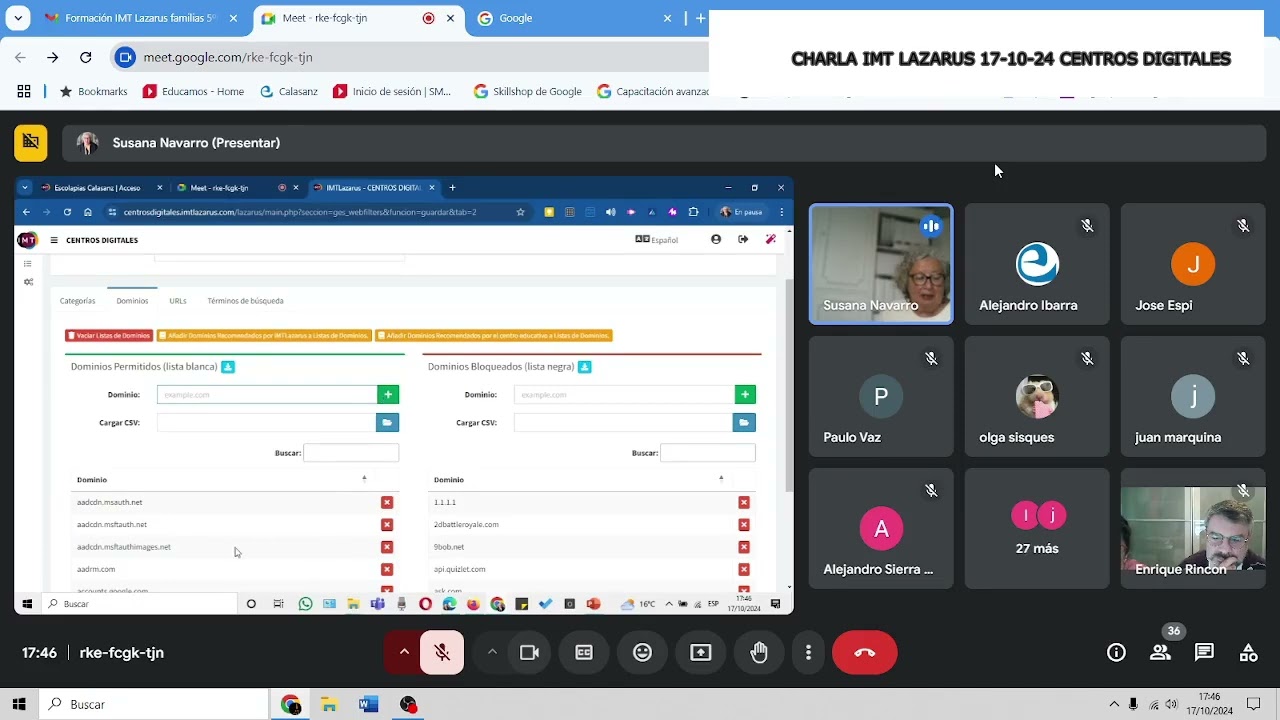This screenshot has height=720, width=1280.
Task: Click Enrique Rincon video tile
Action: point(1193,528)
